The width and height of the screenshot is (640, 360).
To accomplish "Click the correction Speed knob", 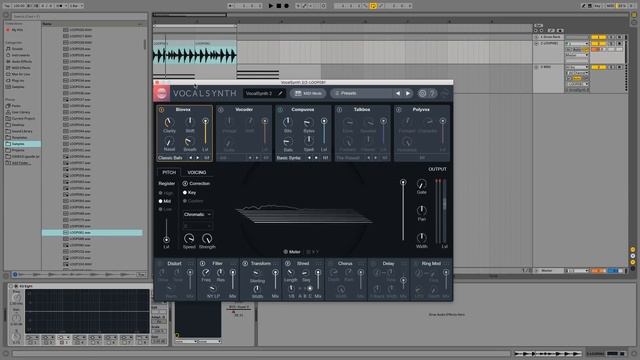I will pos(189,238).
